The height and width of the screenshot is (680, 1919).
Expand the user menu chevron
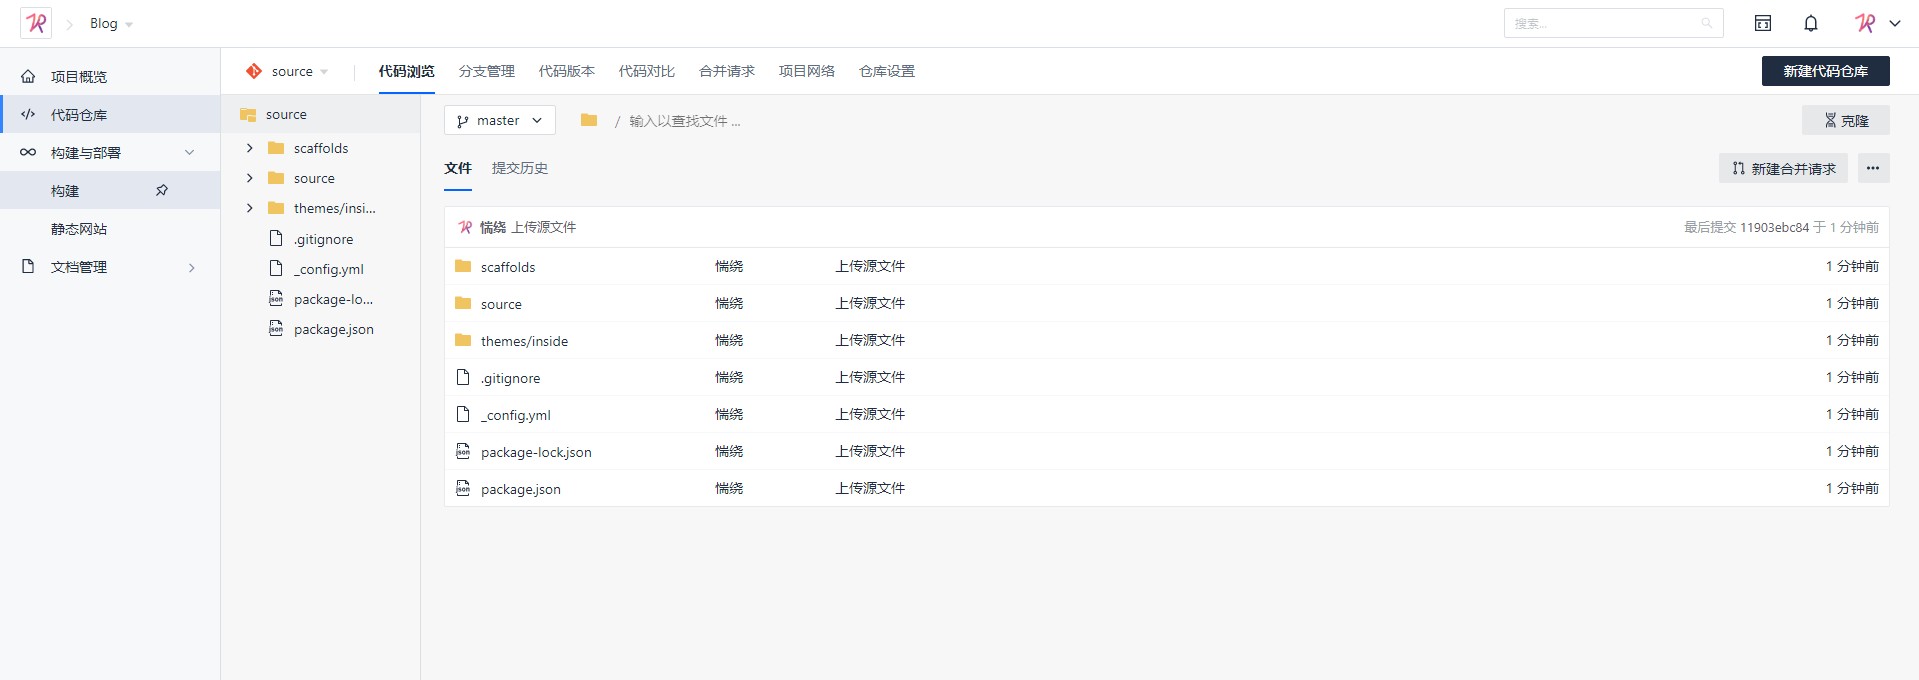coord(1894,24)
